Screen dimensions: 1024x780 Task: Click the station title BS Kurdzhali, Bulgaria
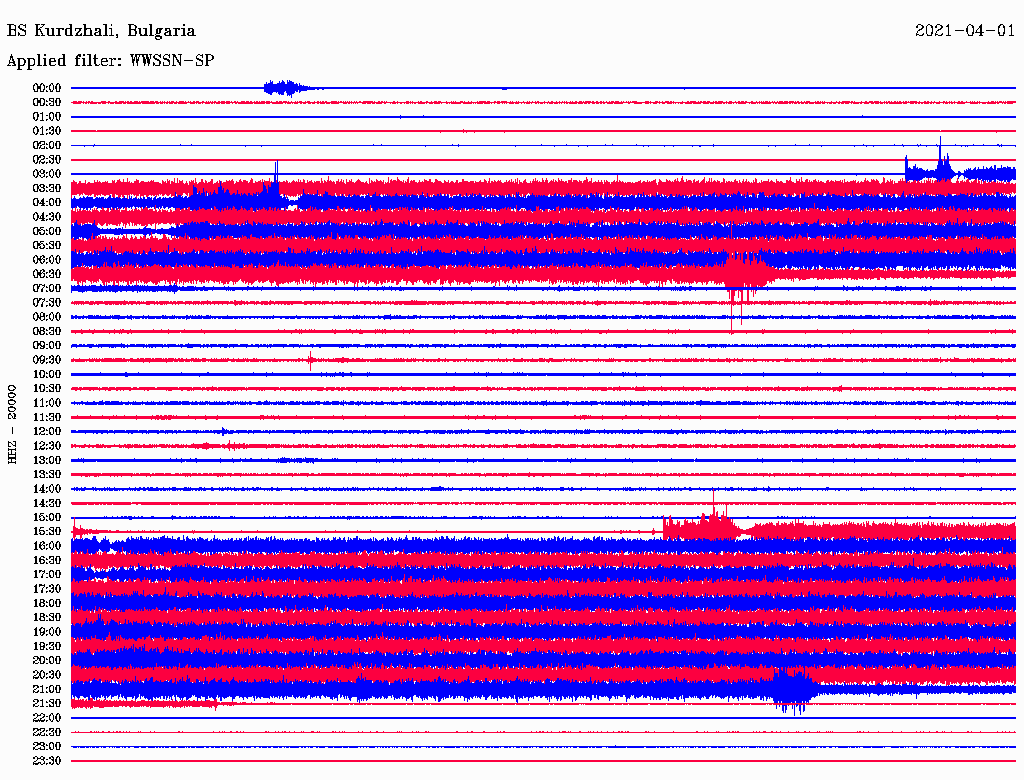pyautogui.click(x=101, y=31)
